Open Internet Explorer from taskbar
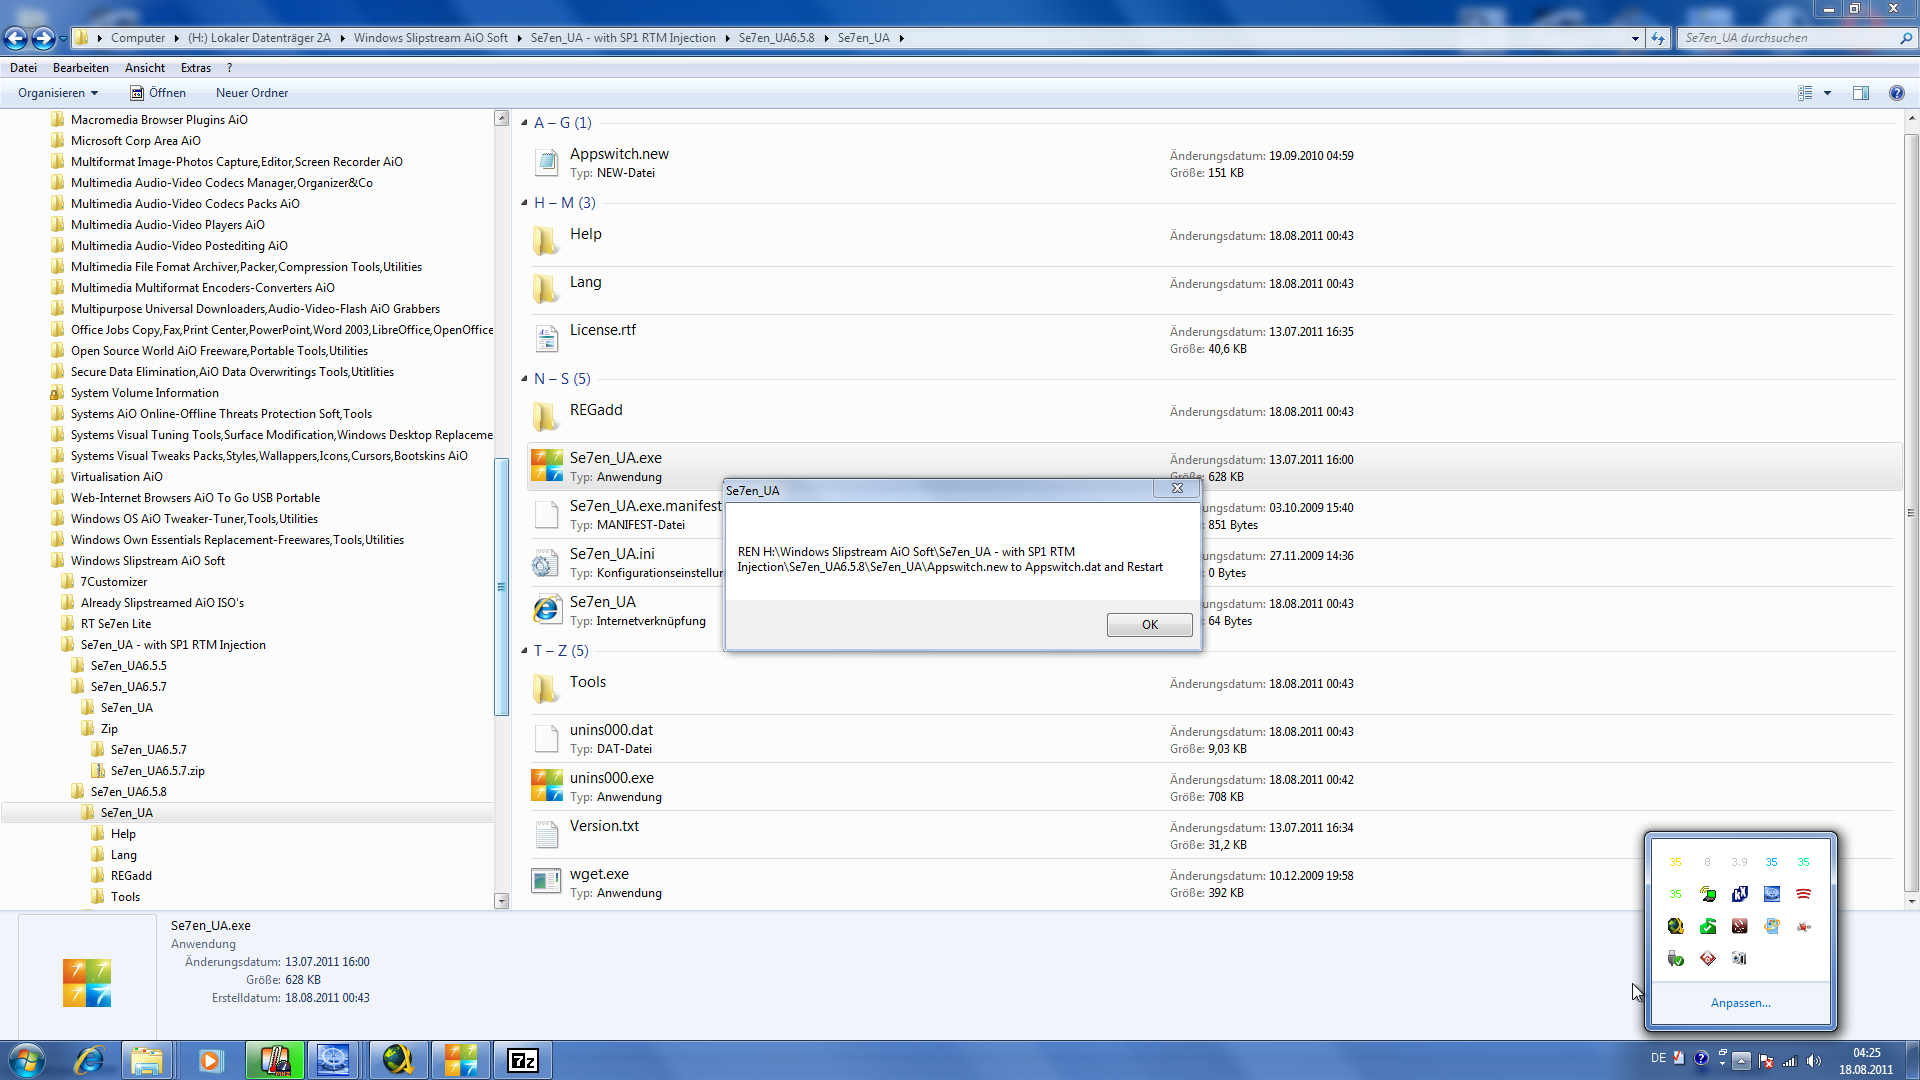The width and height of the screenshot is (1920, 1080). [x=89, y=1060]
